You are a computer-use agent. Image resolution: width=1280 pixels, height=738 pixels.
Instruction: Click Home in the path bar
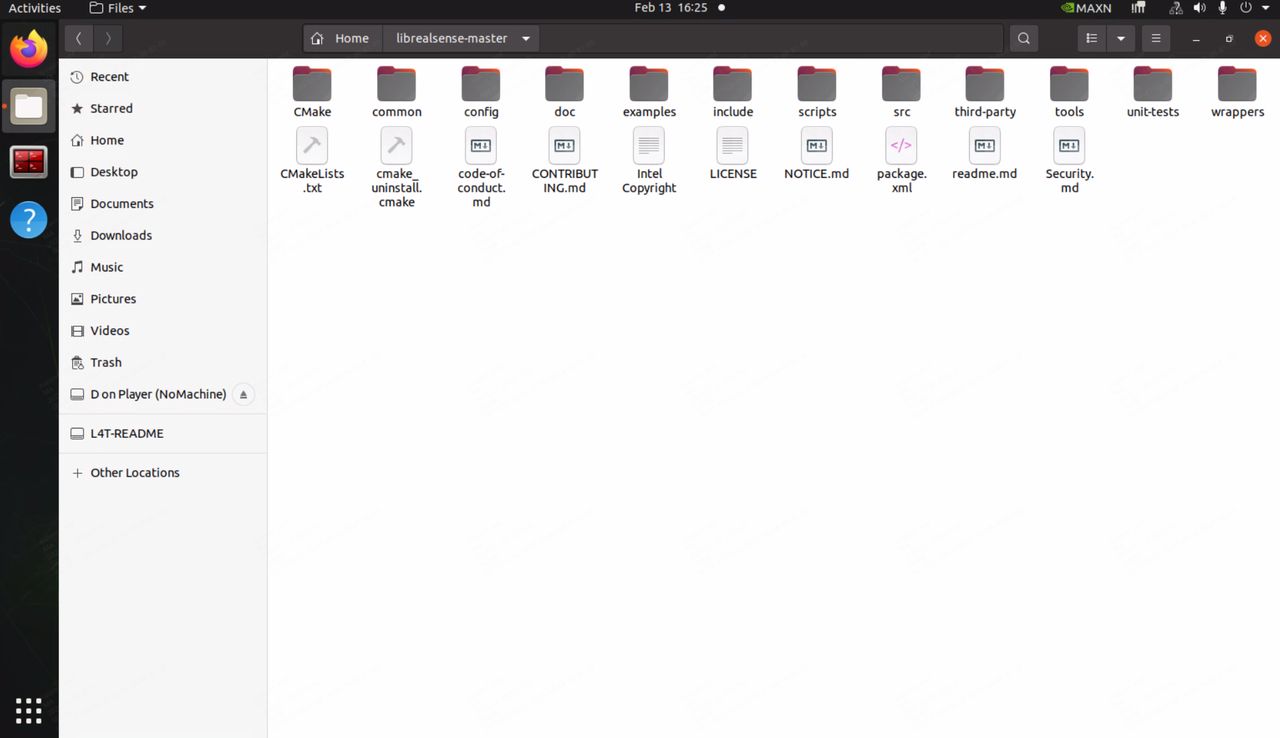click(x=341, y=38)
